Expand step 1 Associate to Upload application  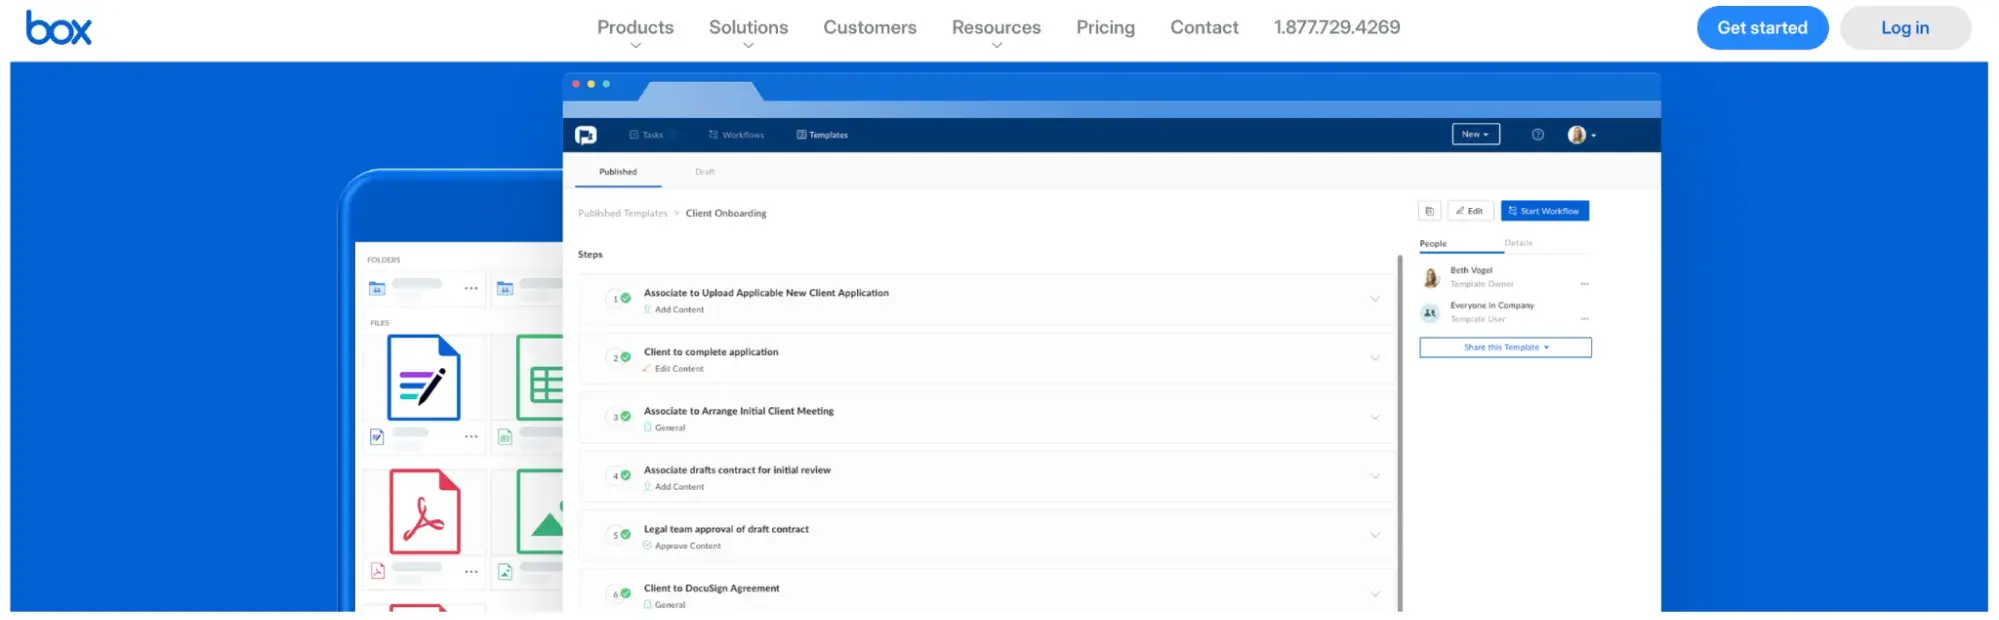coord(1375,299)
